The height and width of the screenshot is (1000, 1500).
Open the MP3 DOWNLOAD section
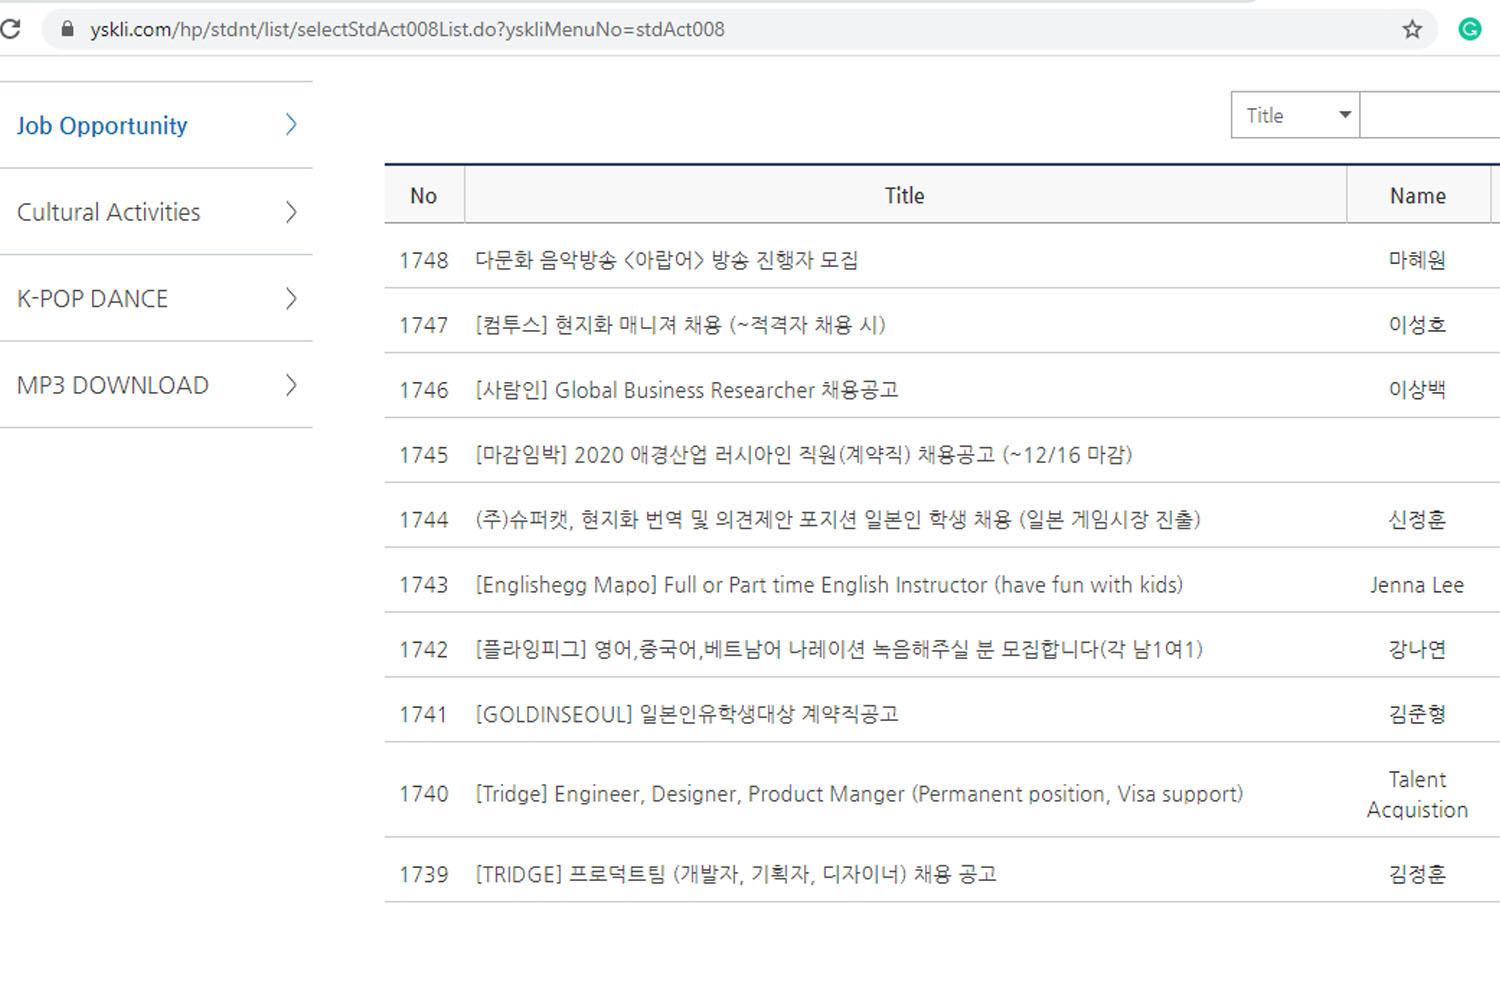pos(113,385)
